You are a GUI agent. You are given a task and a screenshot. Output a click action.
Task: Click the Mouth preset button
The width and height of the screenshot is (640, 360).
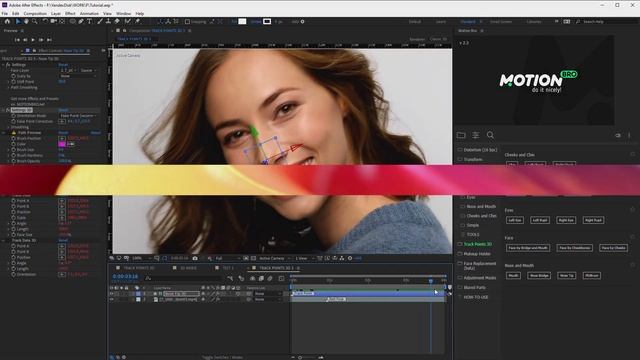[x=513, y=276]
